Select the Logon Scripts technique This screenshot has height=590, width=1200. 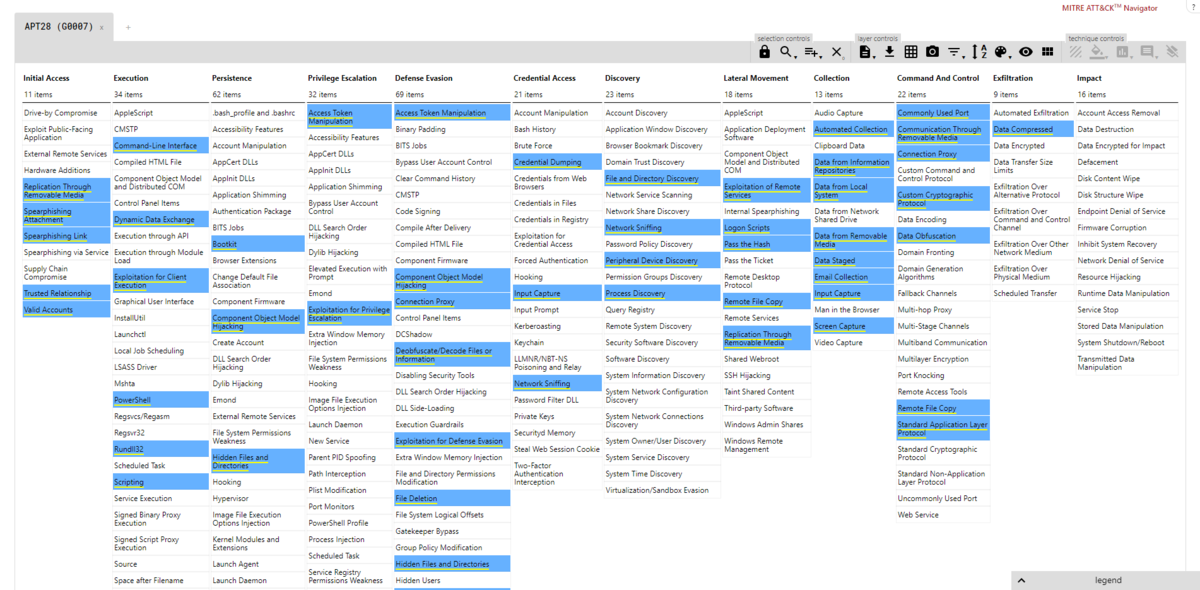pos(765,228)
